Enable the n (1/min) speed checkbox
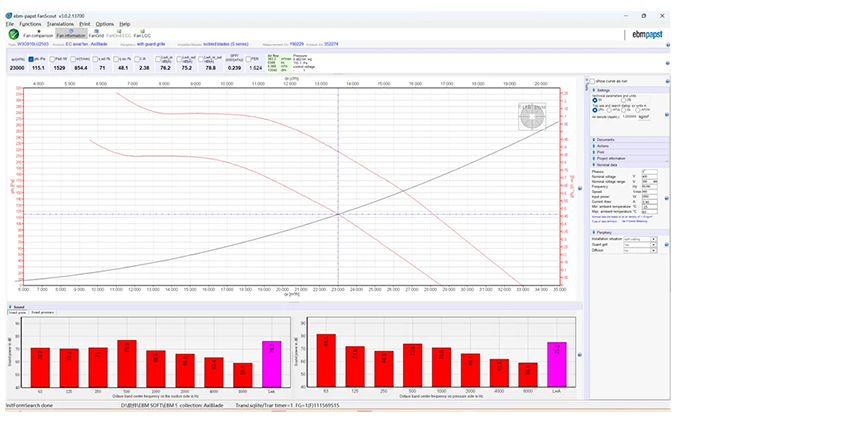The height and width of the screenshot is (423, 860). pyautogui.click(x=73, y=59)
